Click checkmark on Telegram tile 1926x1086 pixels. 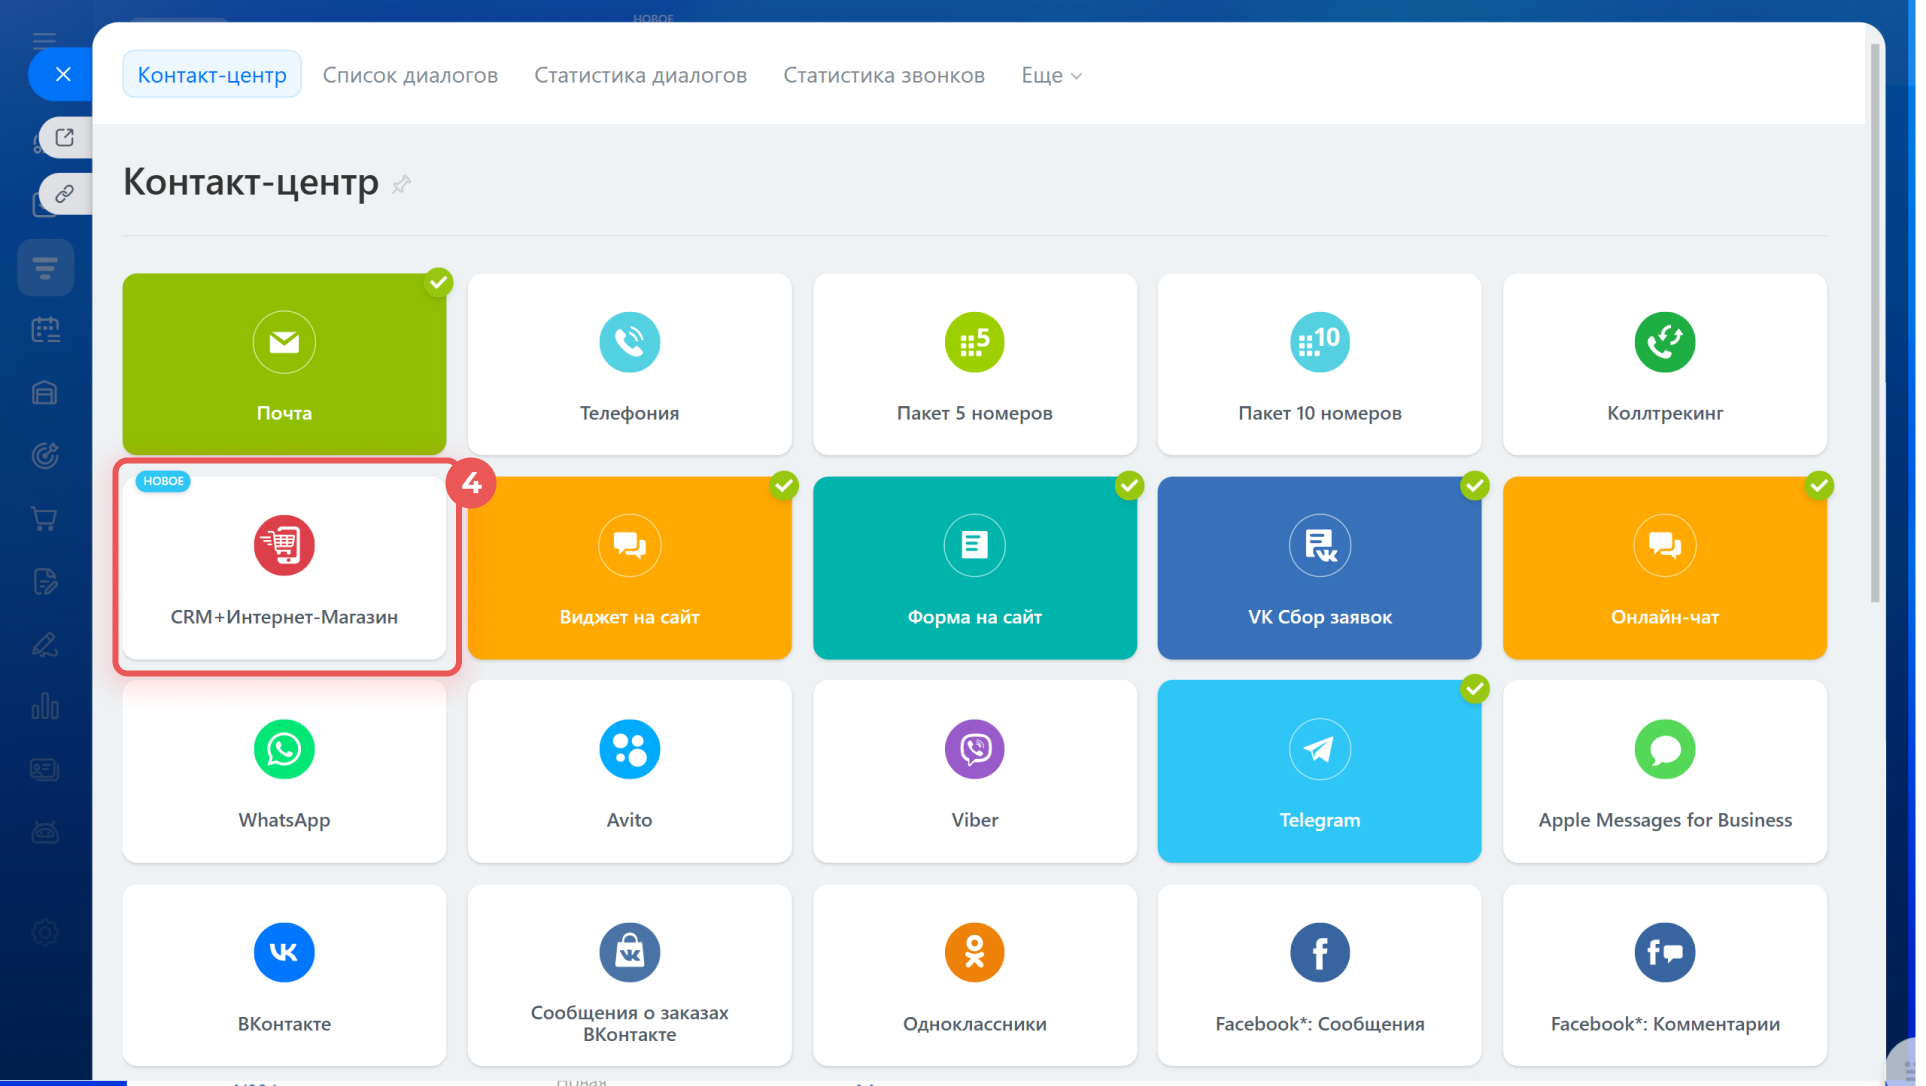(x=1474, y=689)
